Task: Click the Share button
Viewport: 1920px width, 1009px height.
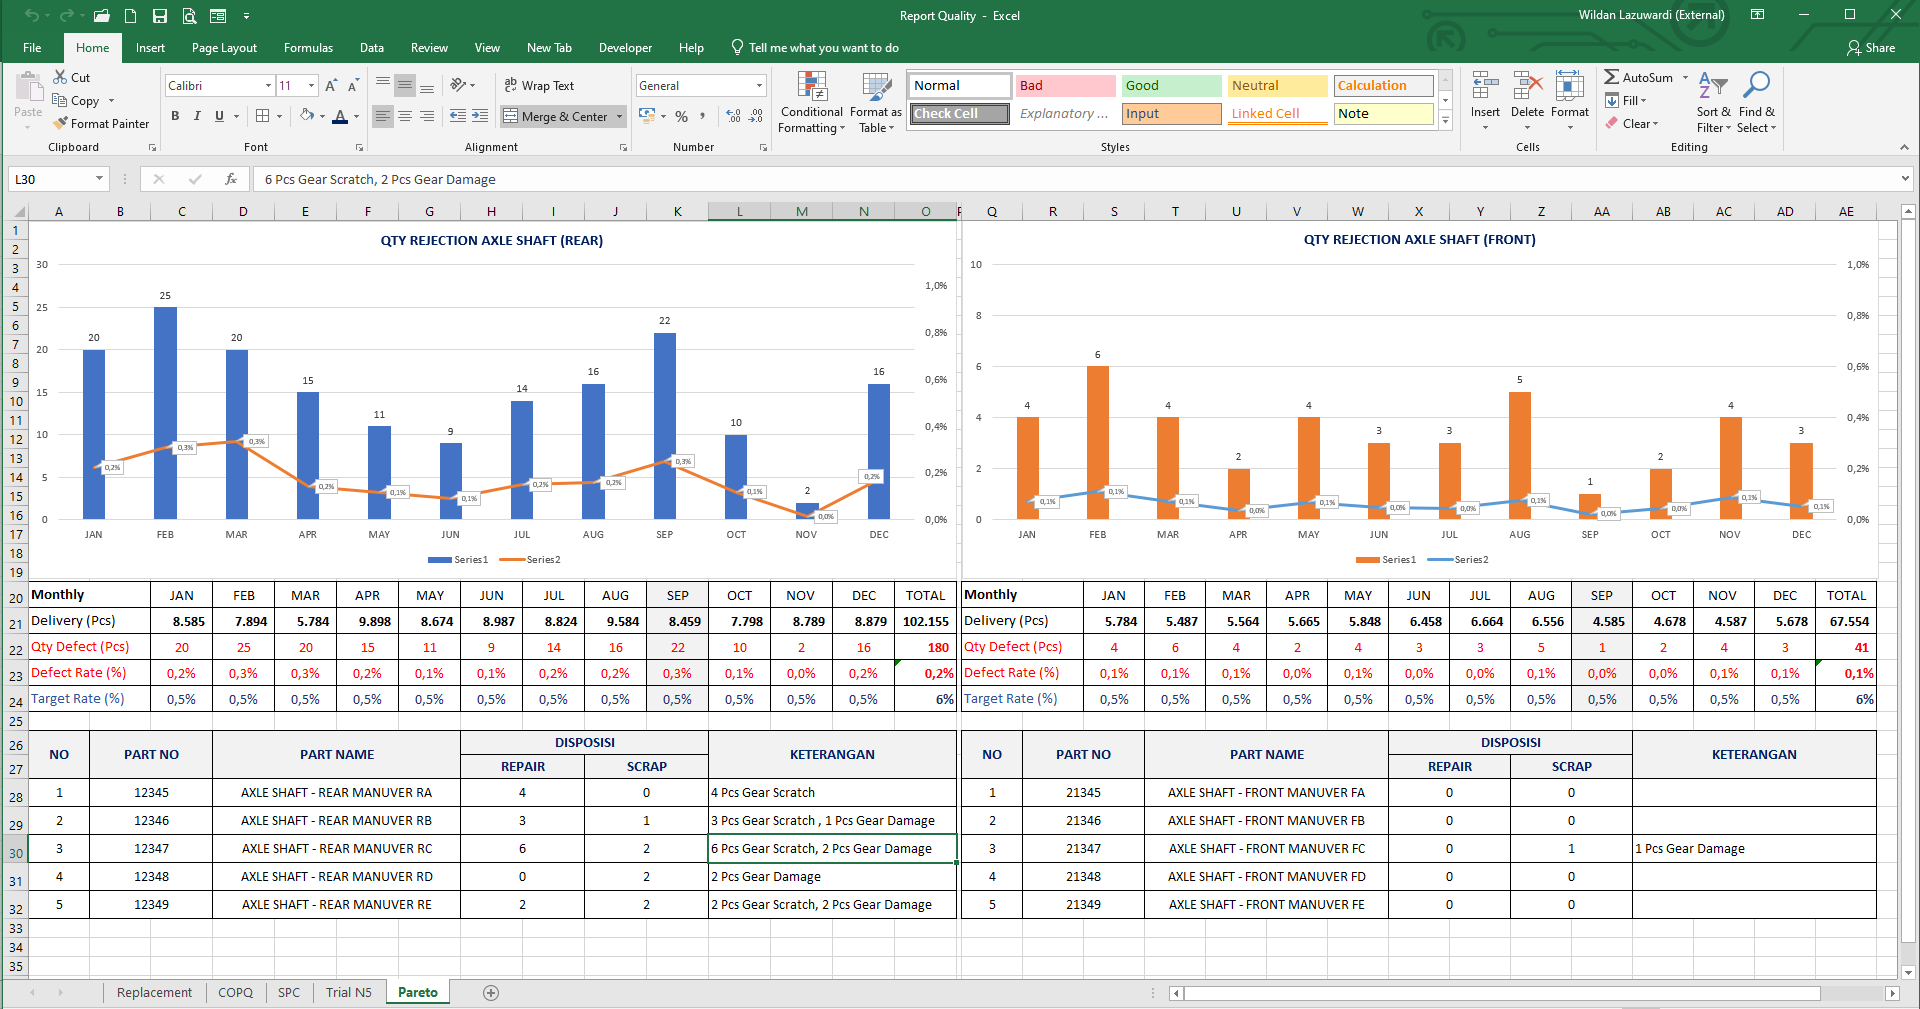Action: pyautogui.click(x=1871, y=48)
